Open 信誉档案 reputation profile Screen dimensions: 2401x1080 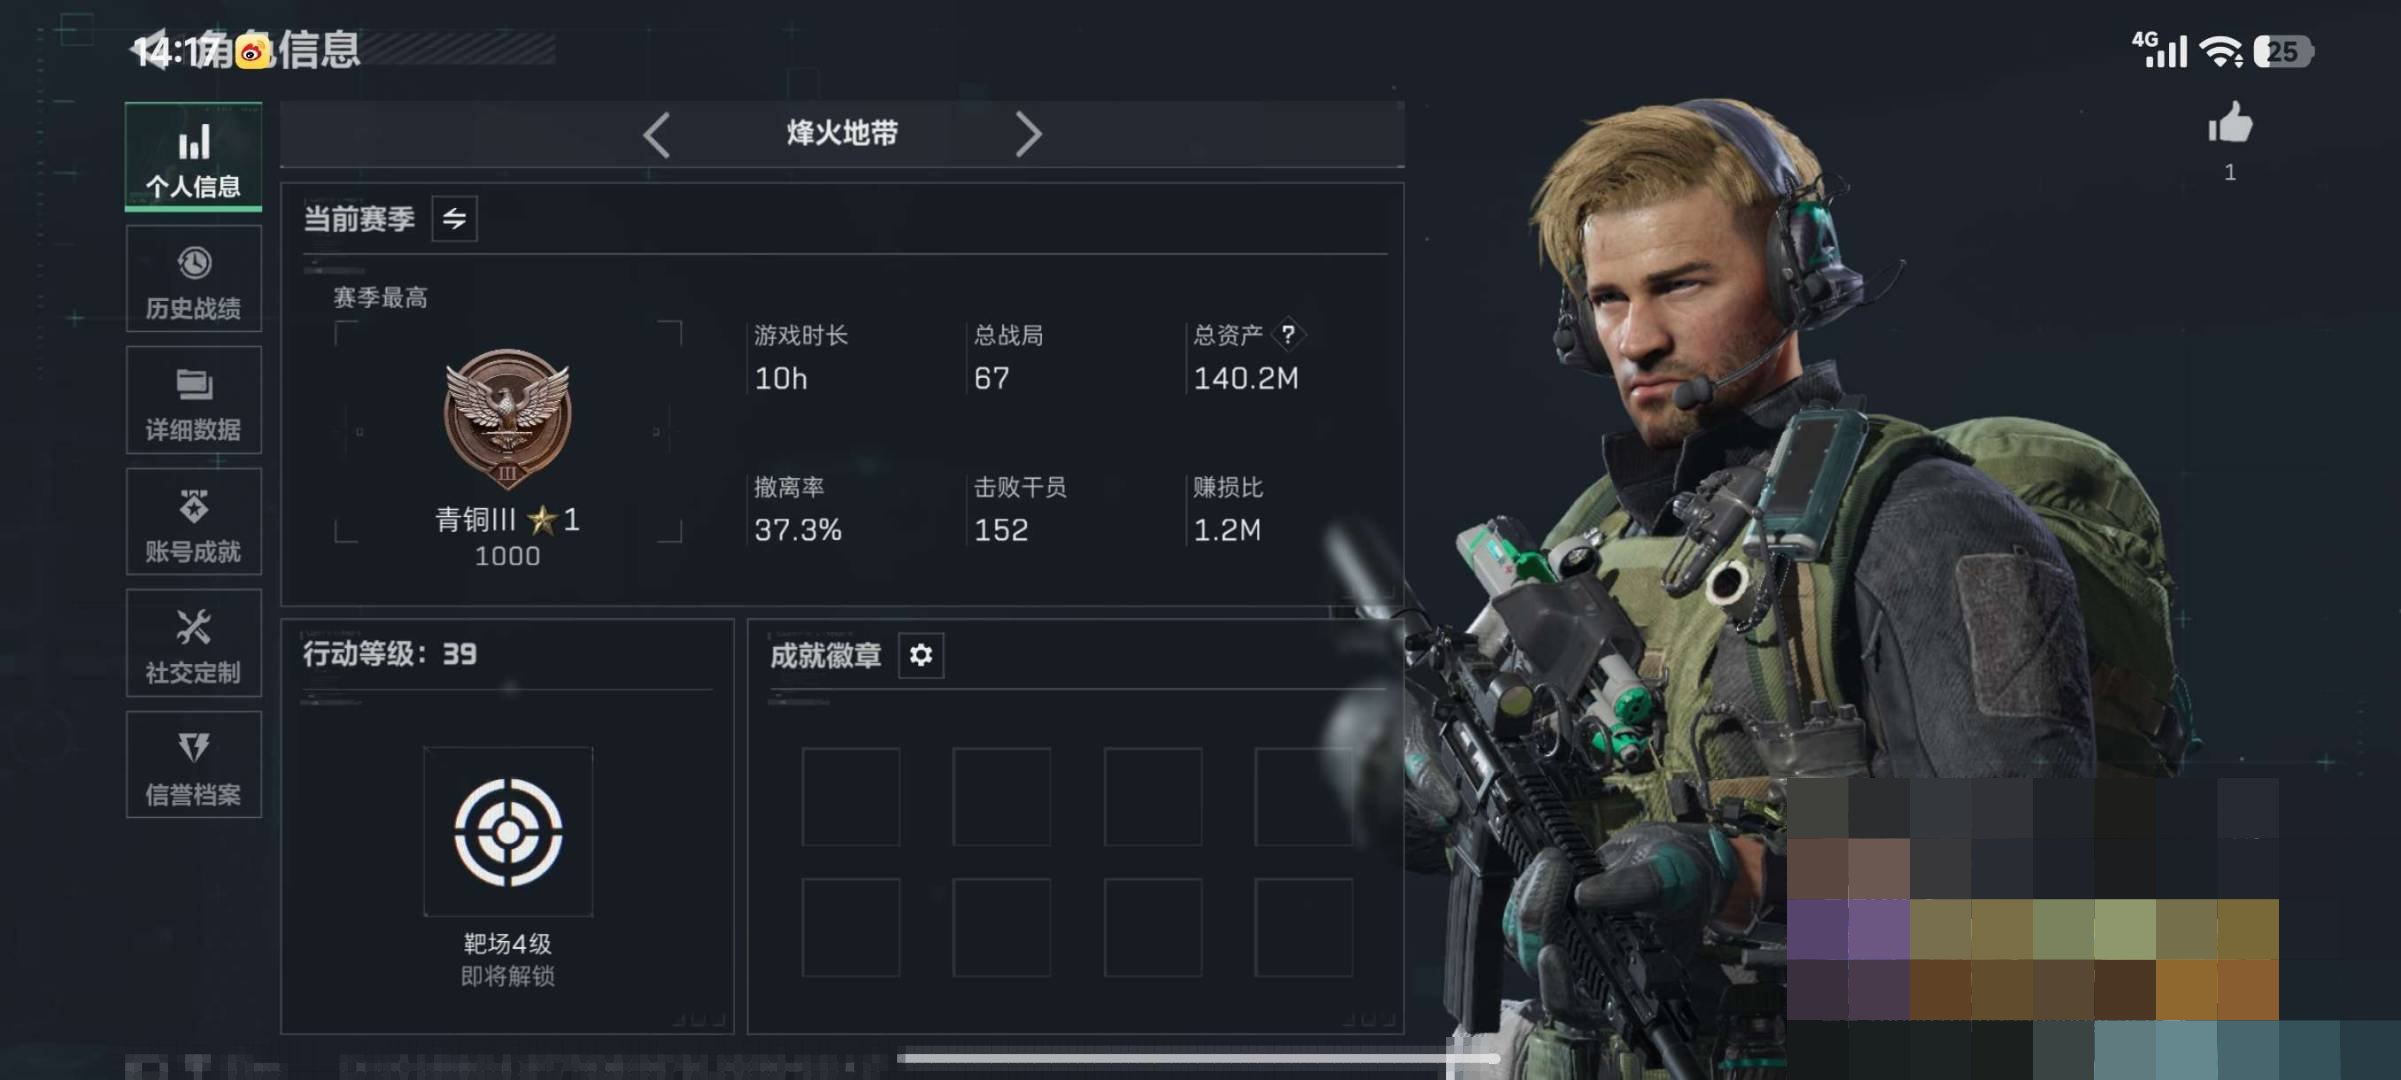(x=194, y=765)
